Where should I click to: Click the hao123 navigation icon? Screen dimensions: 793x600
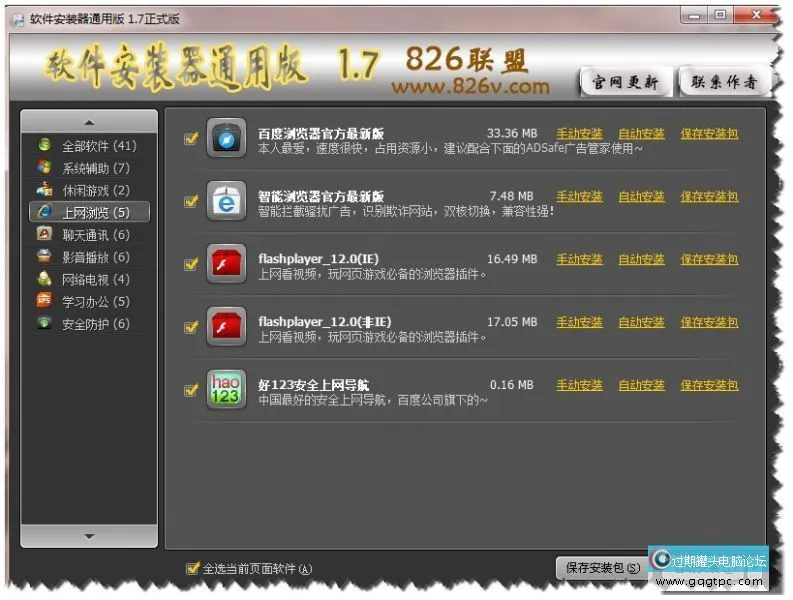coord(227,390)
